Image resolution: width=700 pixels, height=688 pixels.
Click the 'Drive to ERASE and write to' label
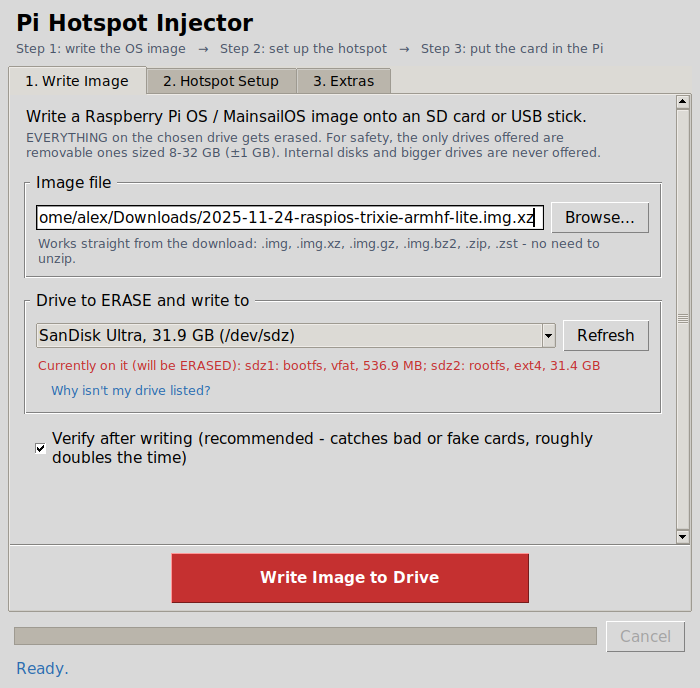142,300
